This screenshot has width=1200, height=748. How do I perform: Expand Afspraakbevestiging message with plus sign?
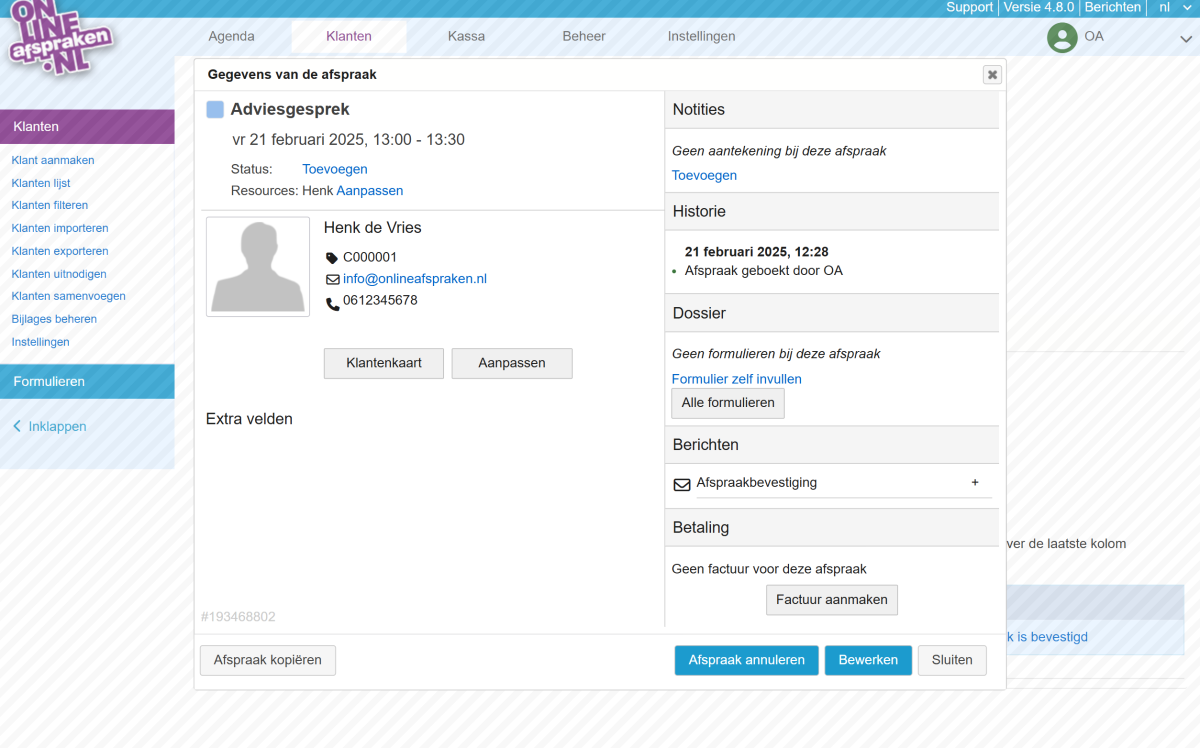click(975, 483)
